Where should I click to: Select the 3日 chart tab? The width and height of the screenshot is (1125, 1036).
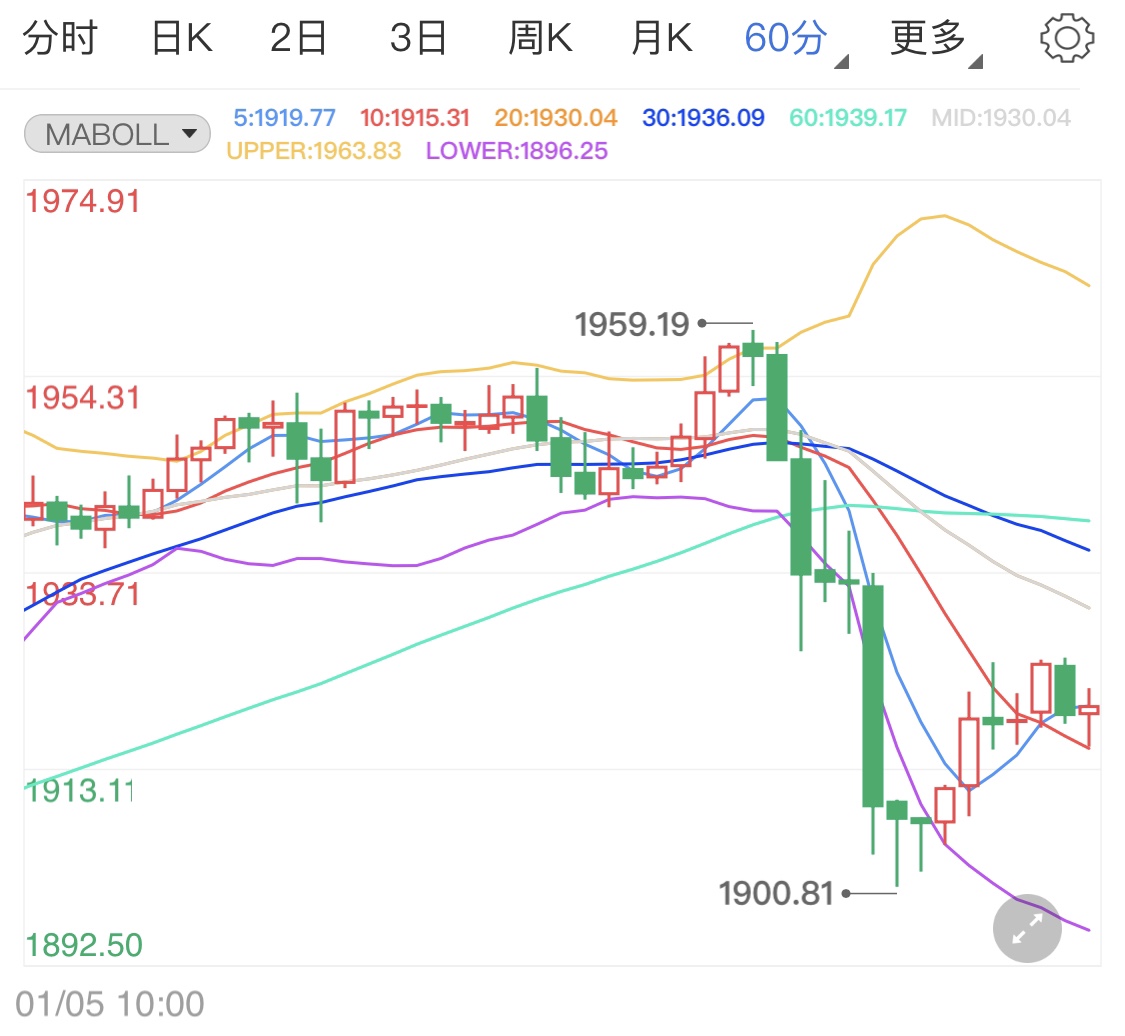pyautogui.click(x=418, y=38)
